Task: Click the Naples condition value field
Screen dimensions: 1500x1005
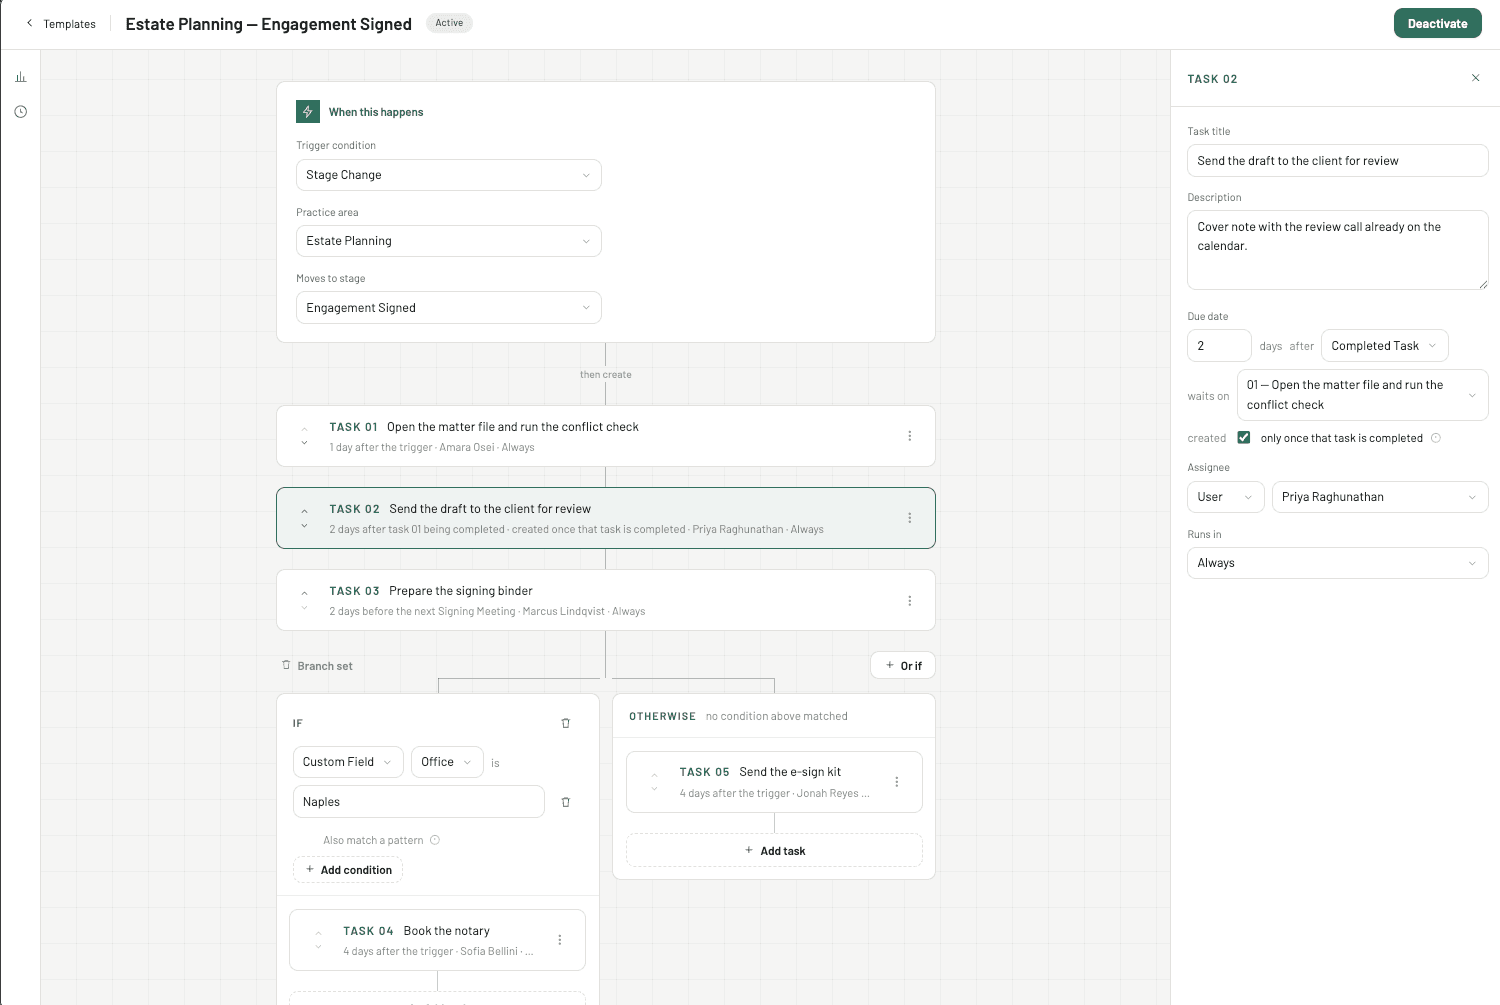Action: pos(419,802)
